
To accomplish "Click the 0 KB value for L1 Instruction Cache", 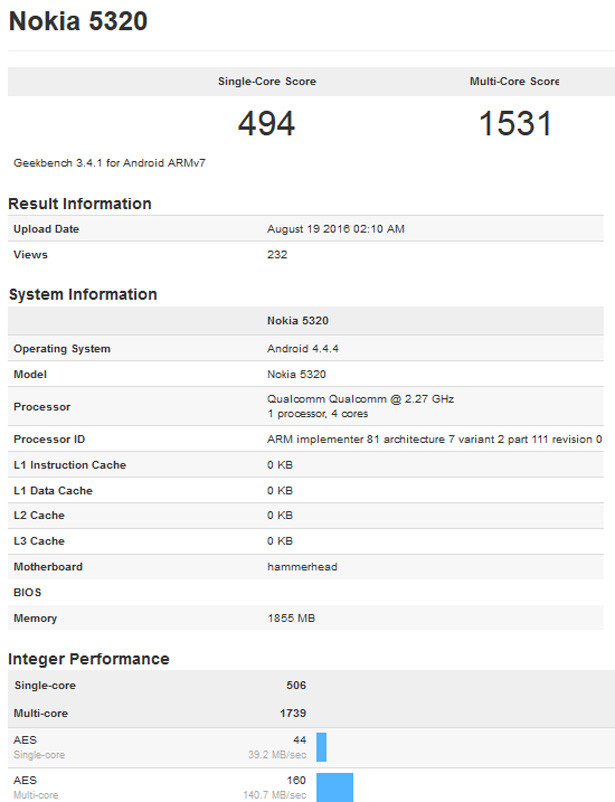I will coord(280,465).
